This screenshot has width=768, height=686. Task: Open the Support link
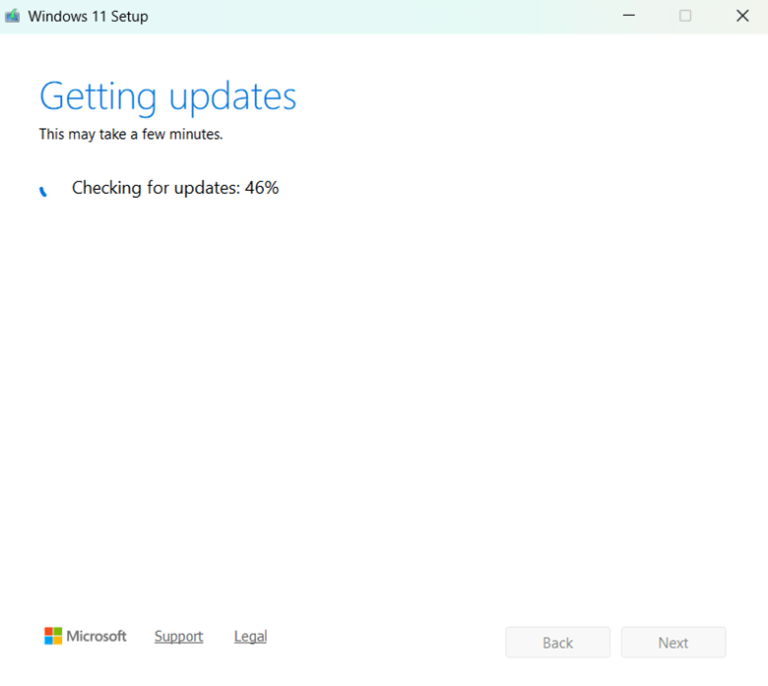pyautogui.click(x=179, y=636)
